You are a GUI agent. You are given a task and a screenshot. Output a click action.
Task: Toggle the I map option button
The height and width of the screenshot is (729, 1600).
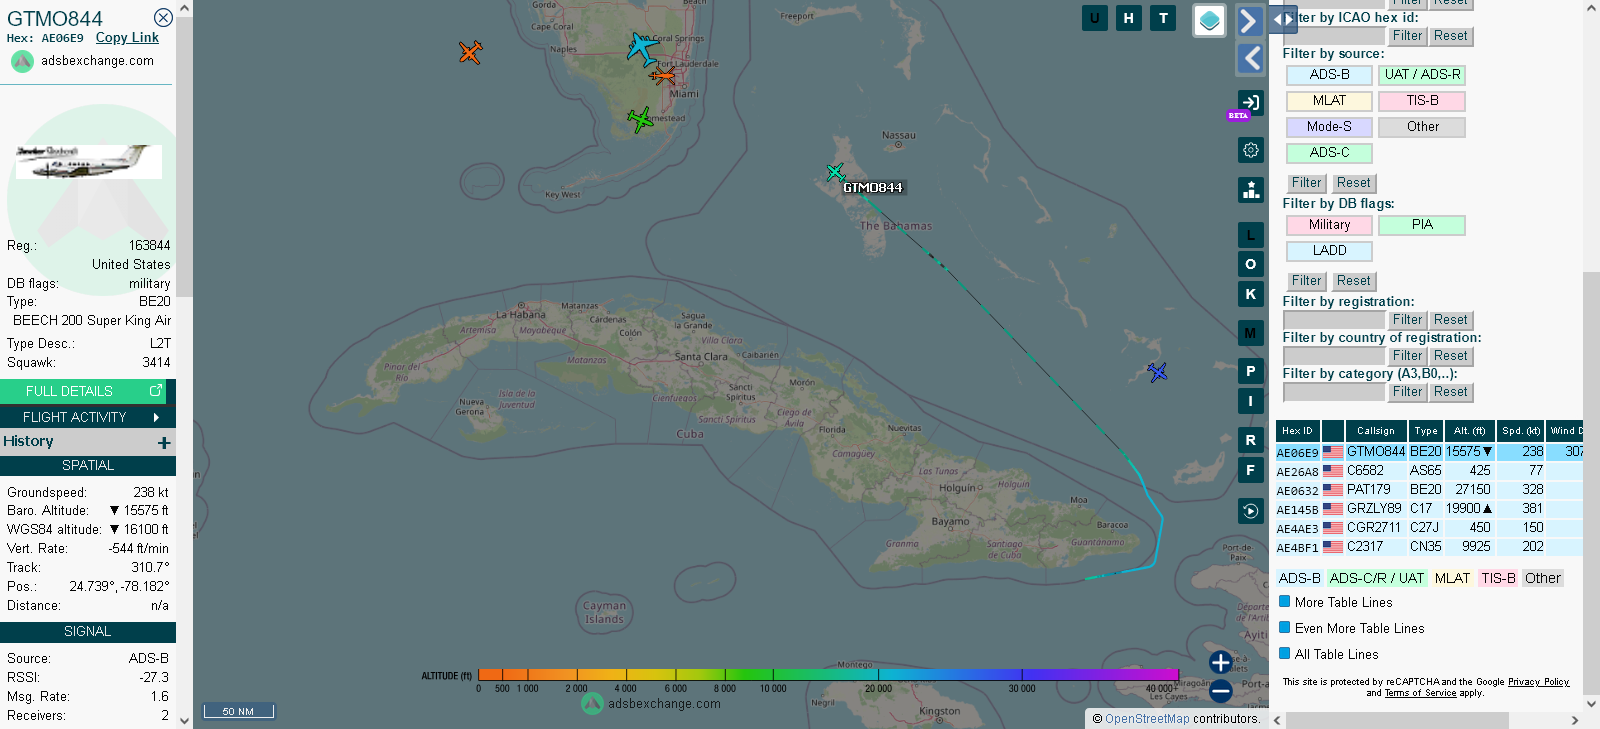tap(1250, 401)
